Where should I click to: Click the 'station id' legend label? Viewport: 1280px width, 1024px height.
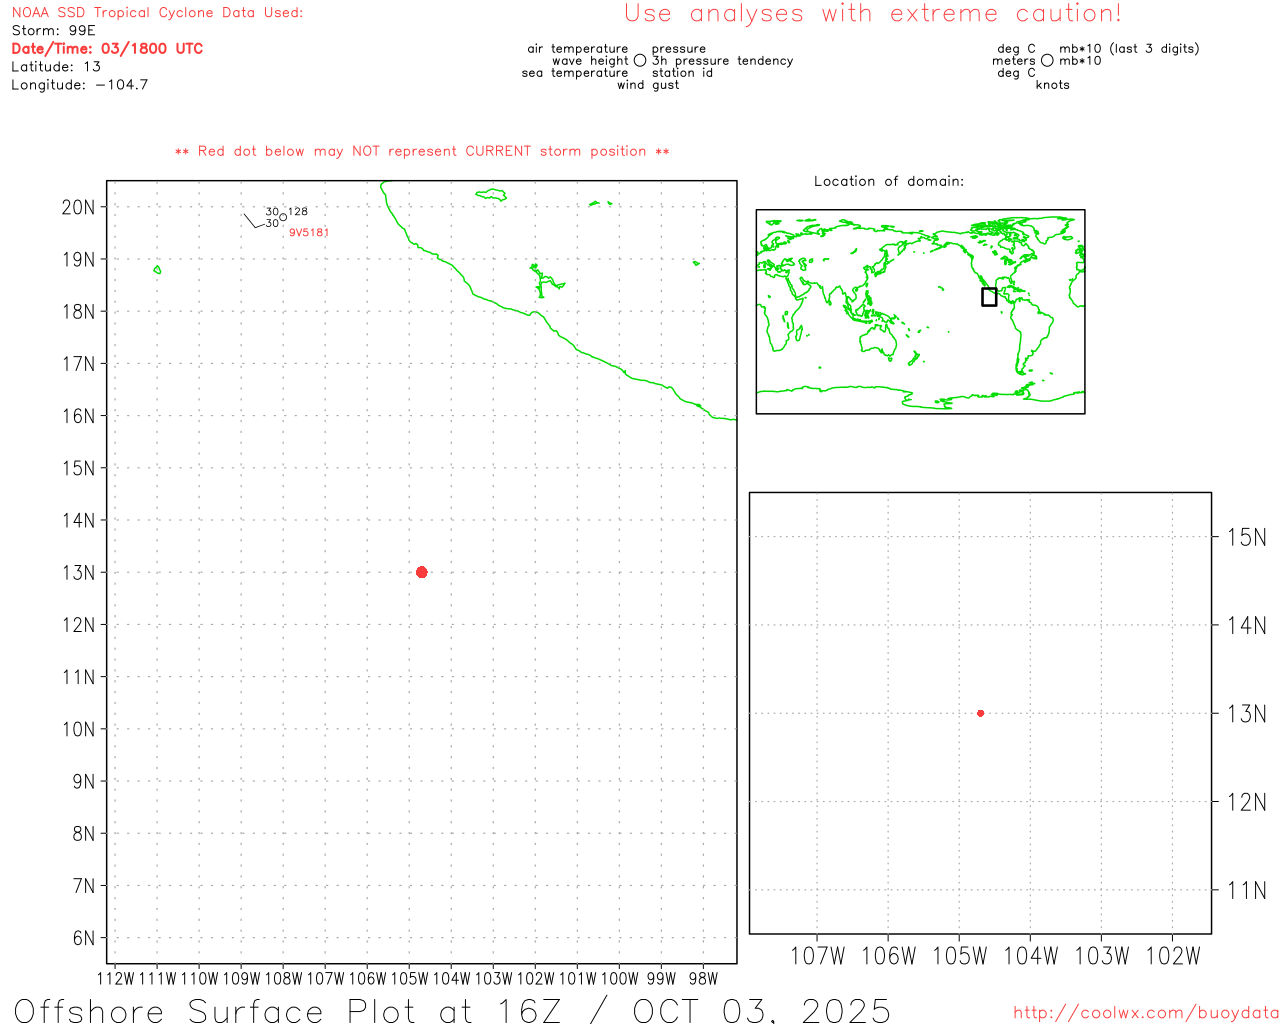683,73
